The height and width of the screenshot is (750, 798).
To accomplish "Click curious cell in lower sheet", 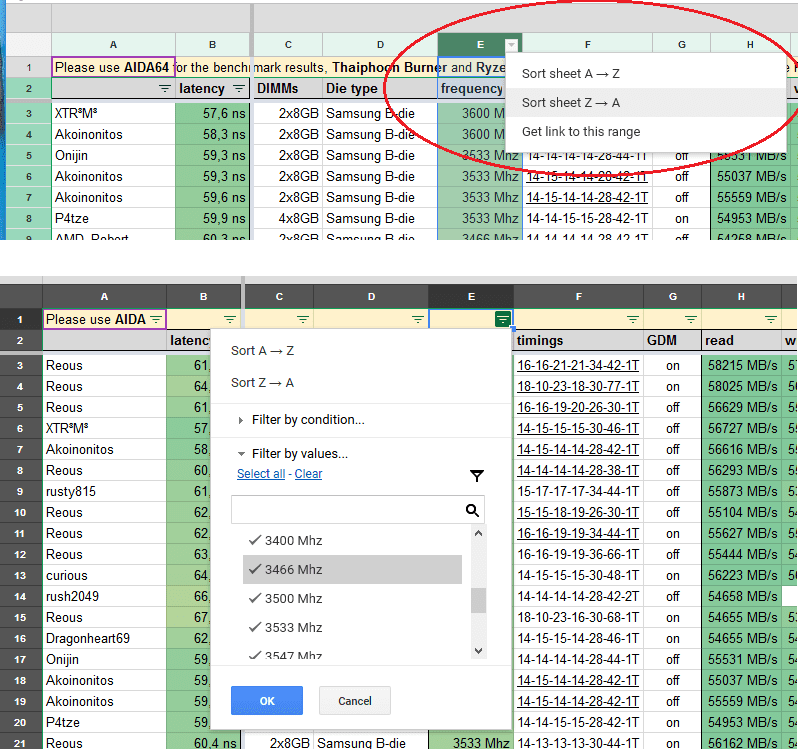I will 104,575.
